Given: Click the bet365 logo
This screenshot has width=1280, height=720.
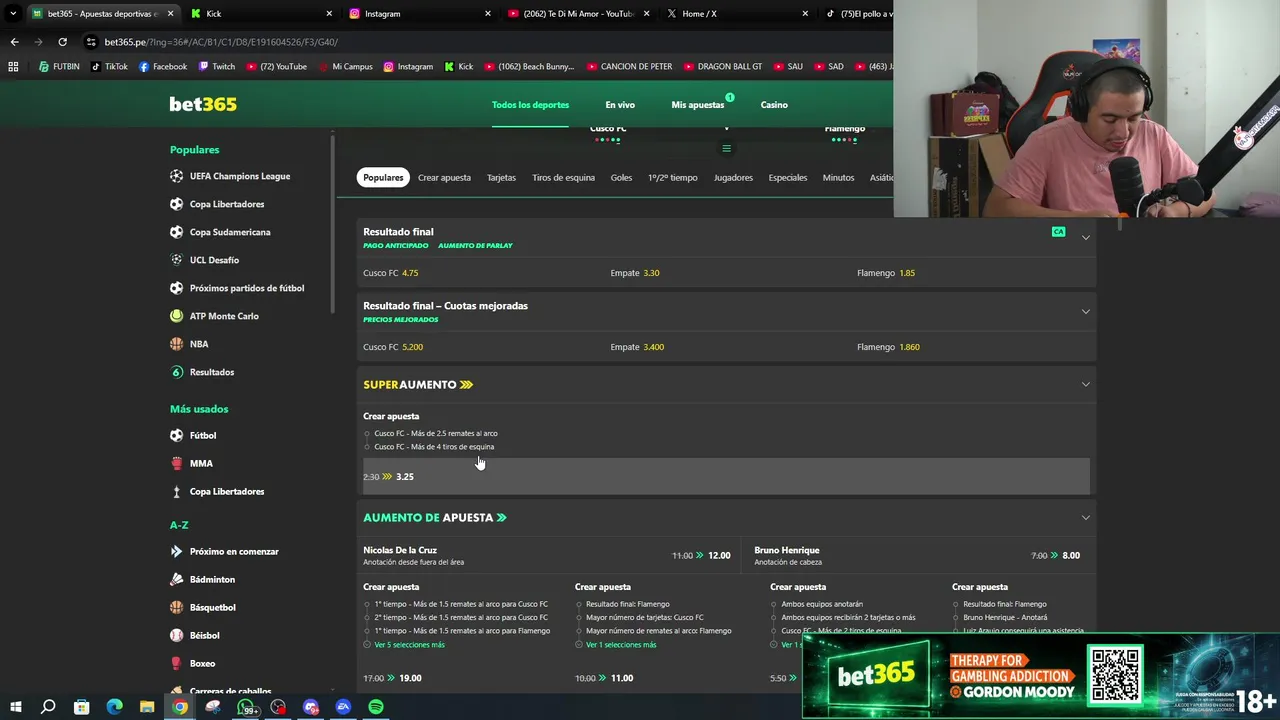Looking at the screenshot, I should (203, 104).
